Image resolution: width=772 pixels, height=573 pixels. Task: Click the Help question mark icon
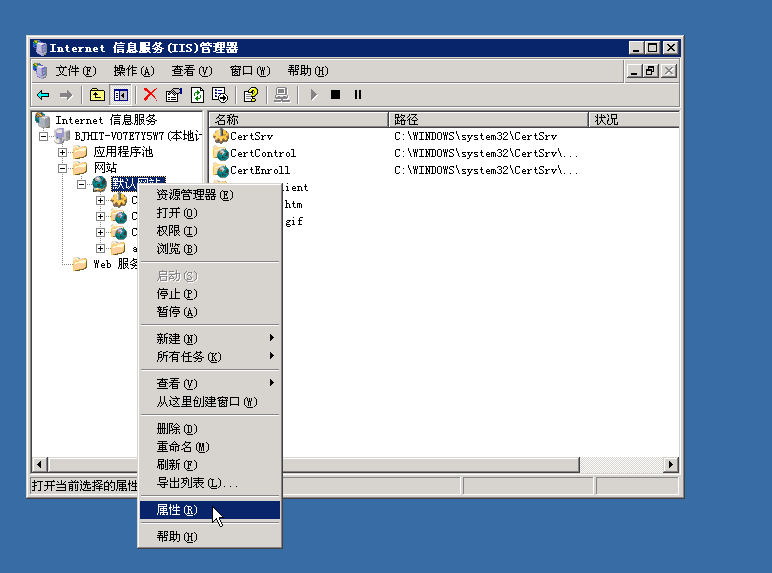pyautogui.click(x=251, y=95)
